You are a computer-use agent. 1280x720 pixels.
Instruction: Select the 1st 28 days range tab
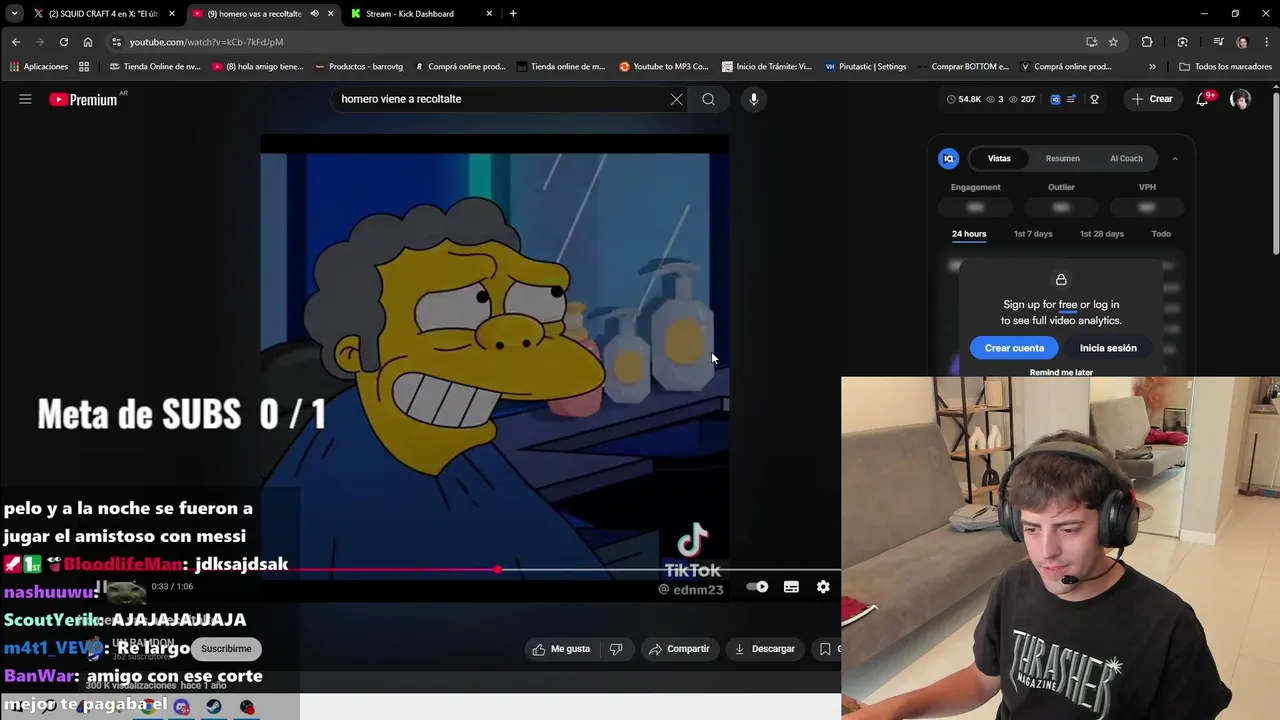tap(1102, 234)
